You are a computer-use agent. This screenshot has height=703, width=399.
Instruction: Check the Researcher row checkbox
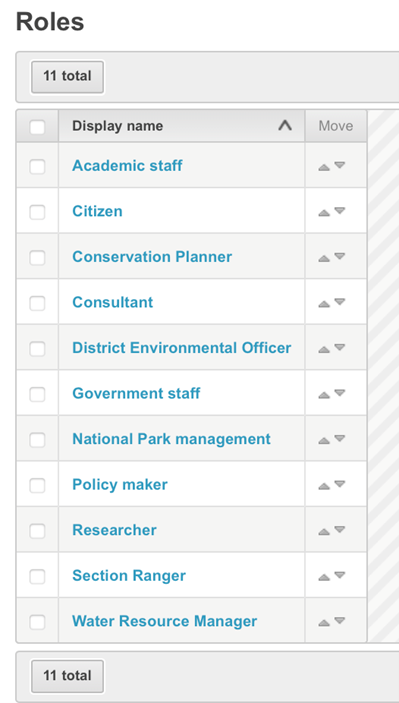click(37, 531)
